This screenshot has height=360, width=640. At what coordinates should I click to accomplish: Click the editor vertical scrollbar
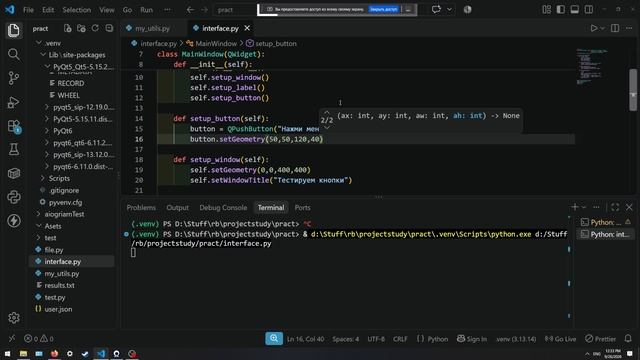pyautogui.click(x=633, y=90)
